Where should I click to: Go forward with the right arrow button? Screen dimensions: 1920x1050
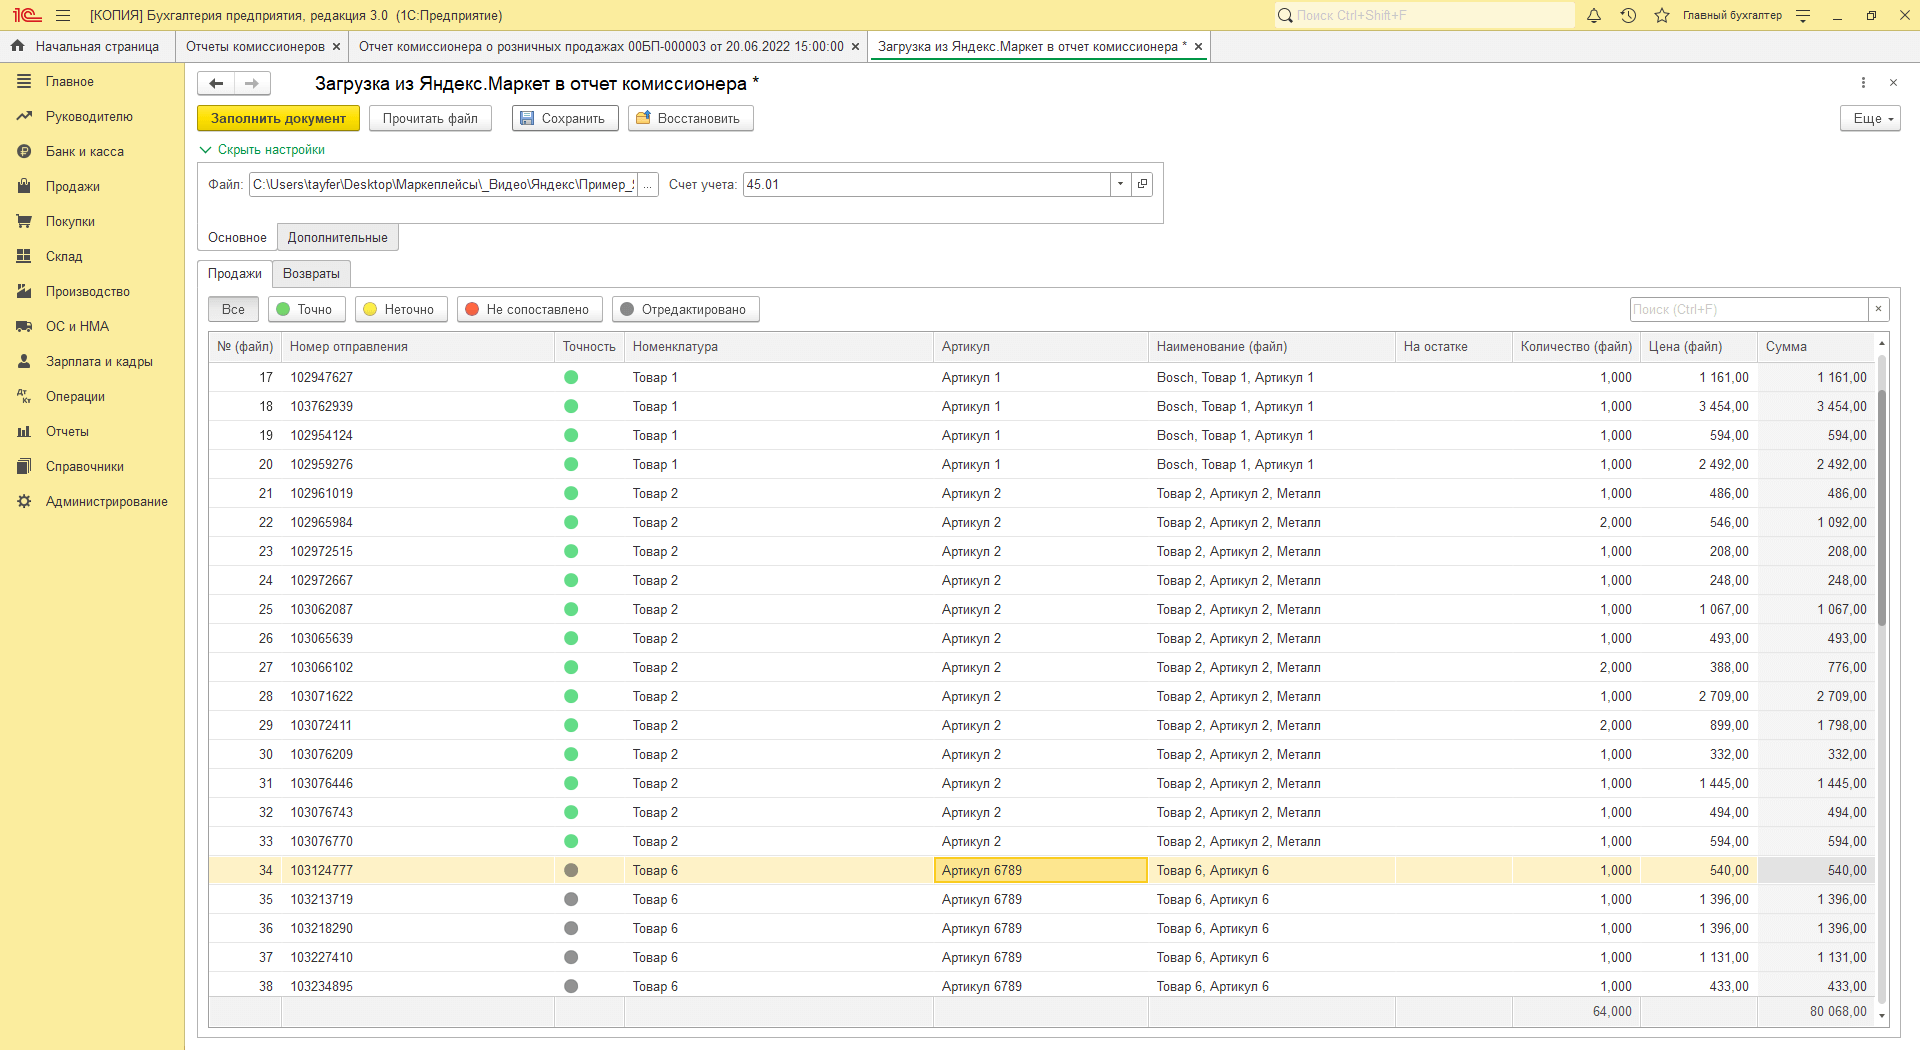tap(252, 84)
